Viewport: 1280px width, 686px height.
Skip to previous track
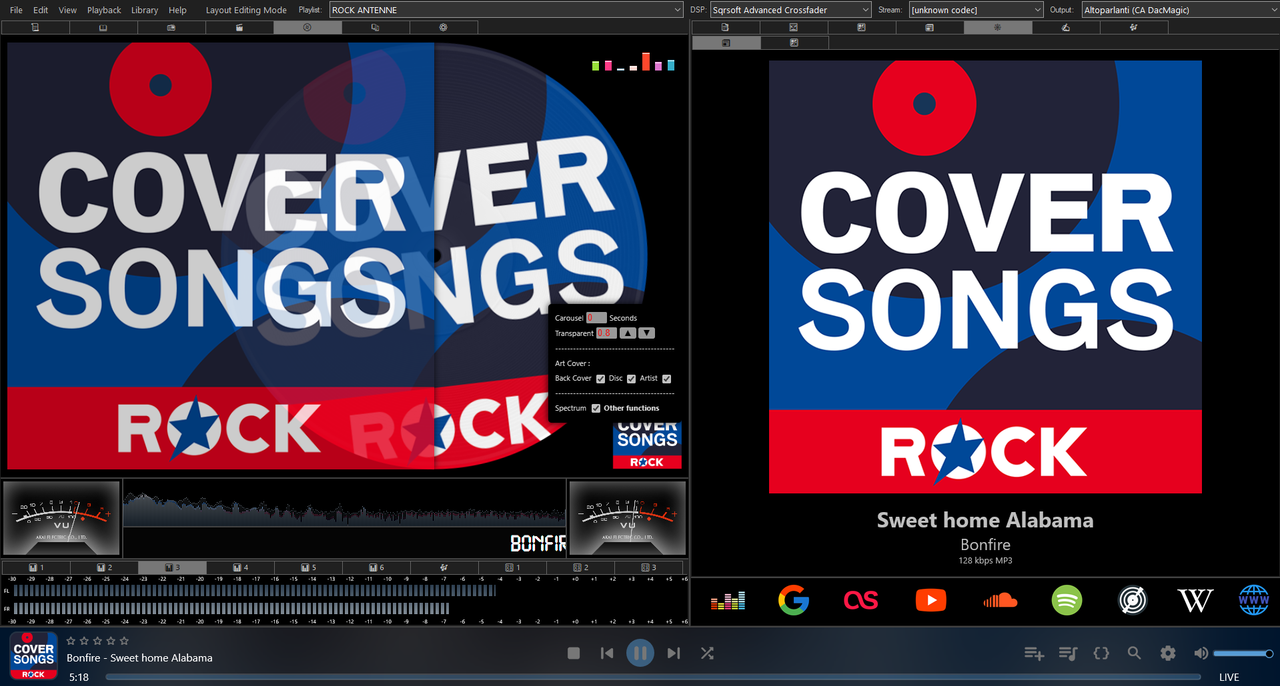click(x=607, y=653)
